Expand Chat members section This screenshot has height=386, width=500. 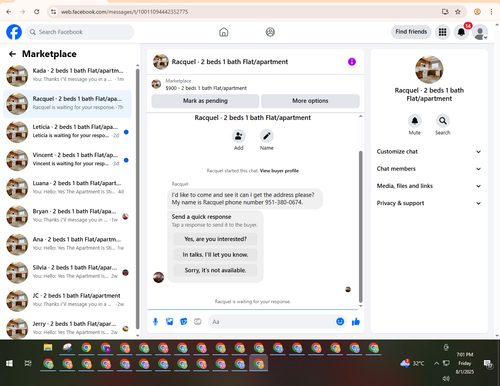point(429,169)
